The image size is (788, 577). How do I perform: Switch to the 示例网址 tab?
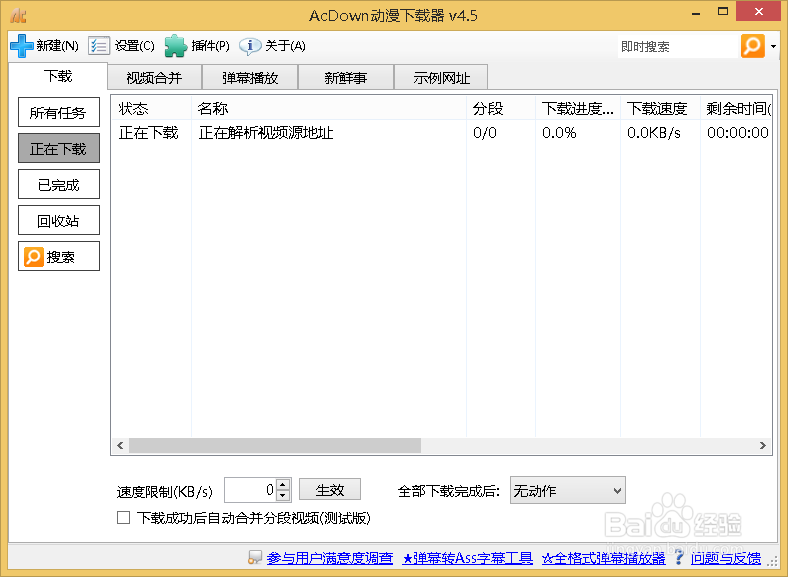pyautogui.click(x=441, y=77)
